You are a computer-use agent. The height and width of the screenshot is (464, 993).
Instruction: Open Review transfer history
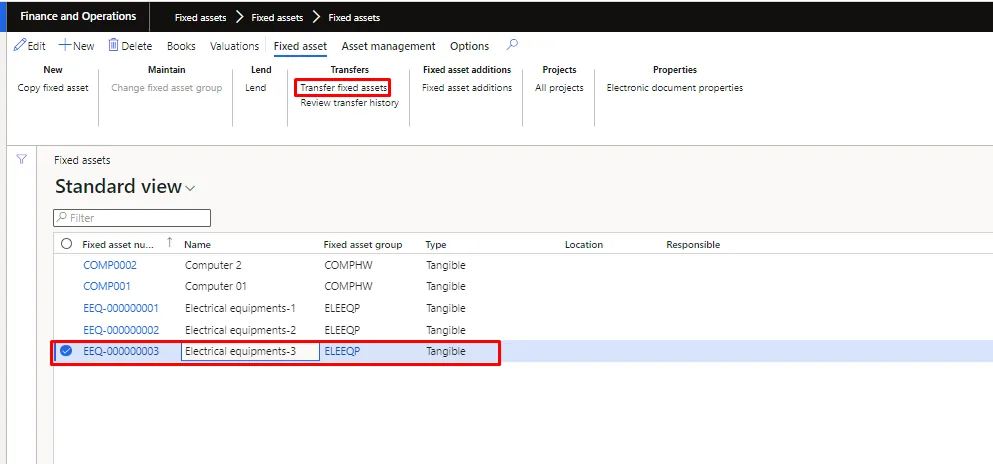350,103
